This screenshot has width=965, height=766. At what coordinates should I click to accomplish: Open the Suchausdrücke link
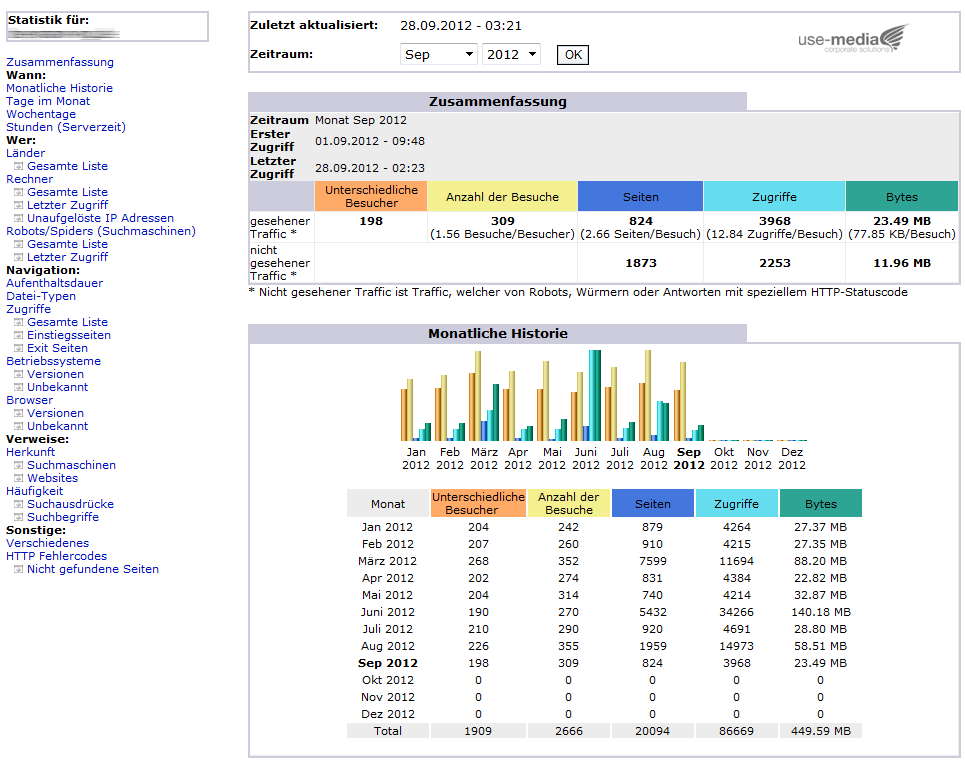(x=70, y=504)
